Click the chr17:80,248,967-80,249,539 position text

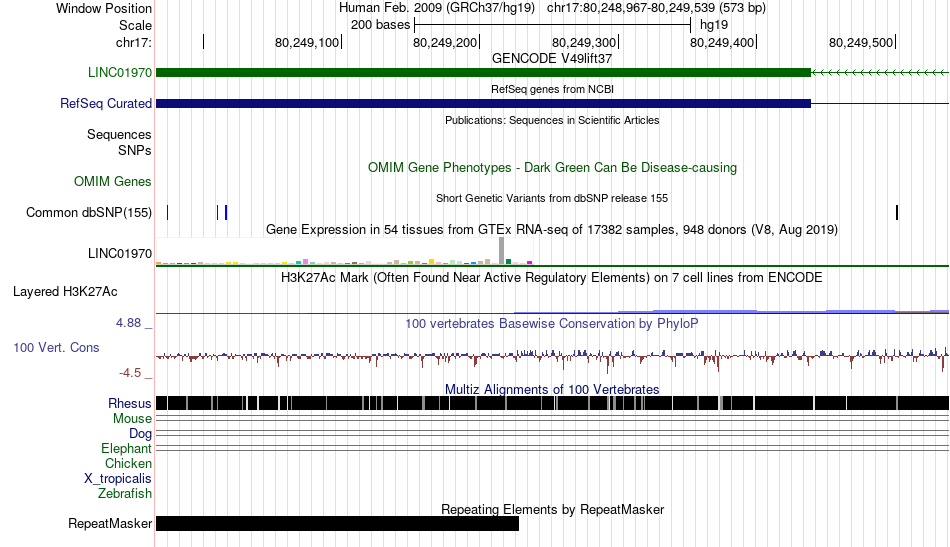click(656, 8)
